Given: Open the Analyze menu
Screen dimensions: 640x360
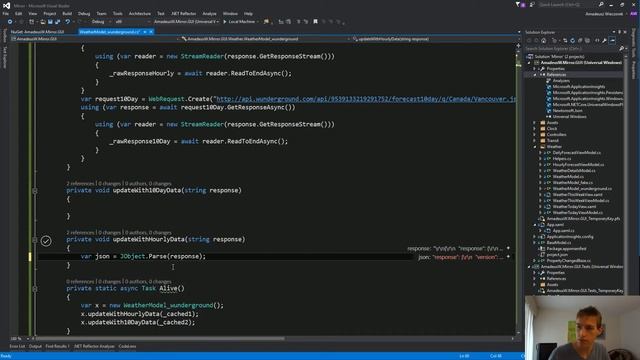Looking at the screenshot, I should 209,13.
